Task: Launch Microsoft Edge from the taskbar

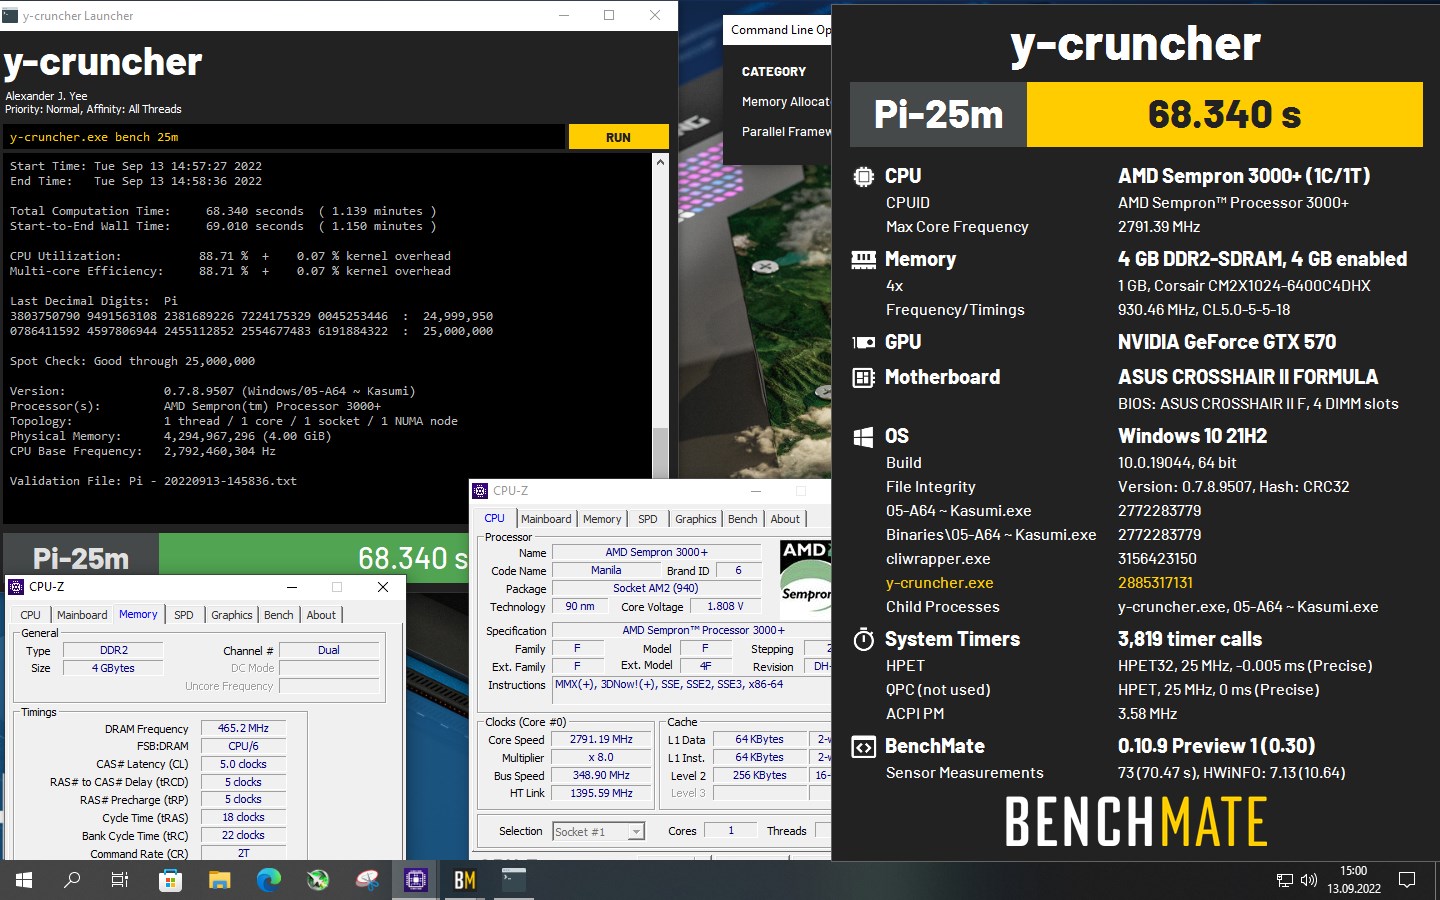Action: (269, 880)
